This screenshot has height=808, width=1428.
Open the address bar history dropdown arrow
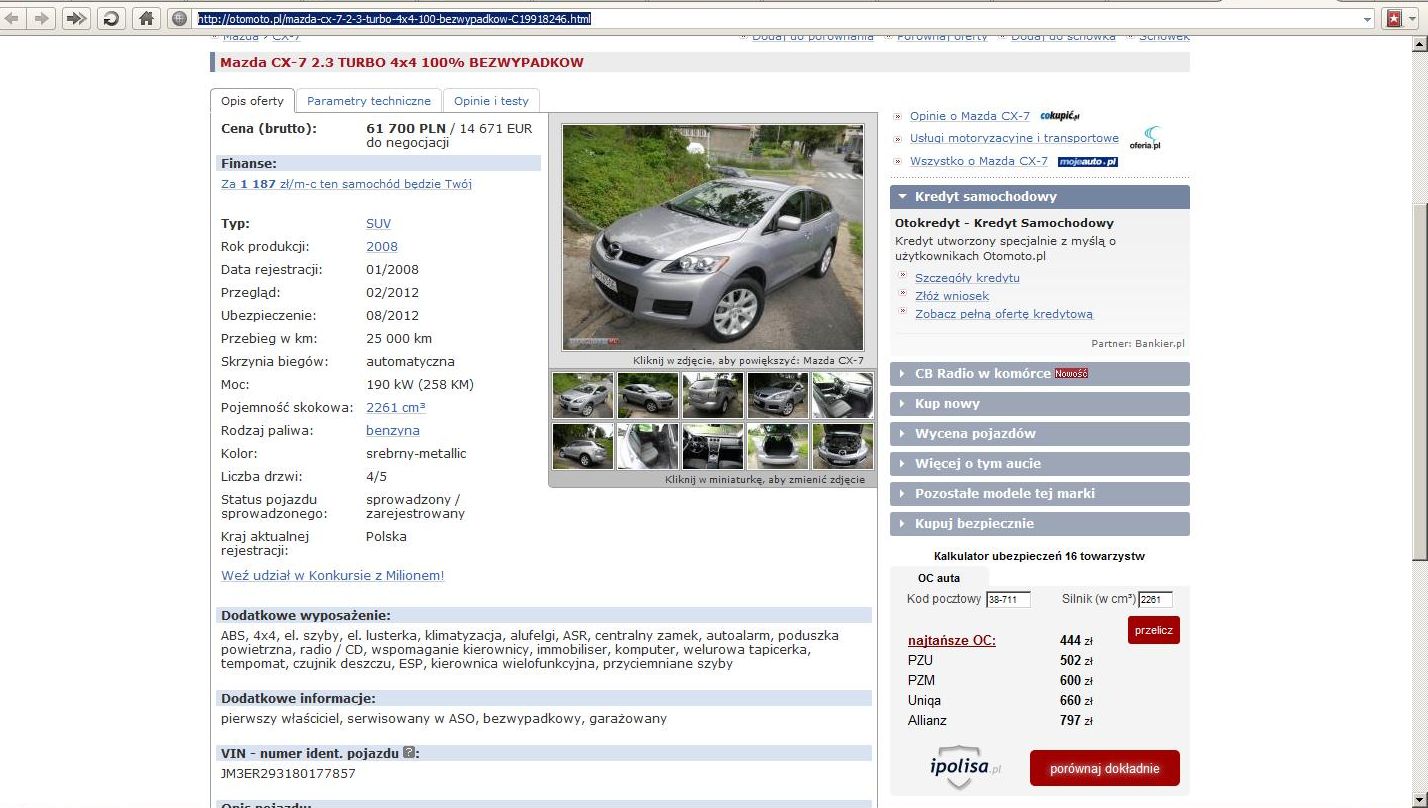point(1367,19)
